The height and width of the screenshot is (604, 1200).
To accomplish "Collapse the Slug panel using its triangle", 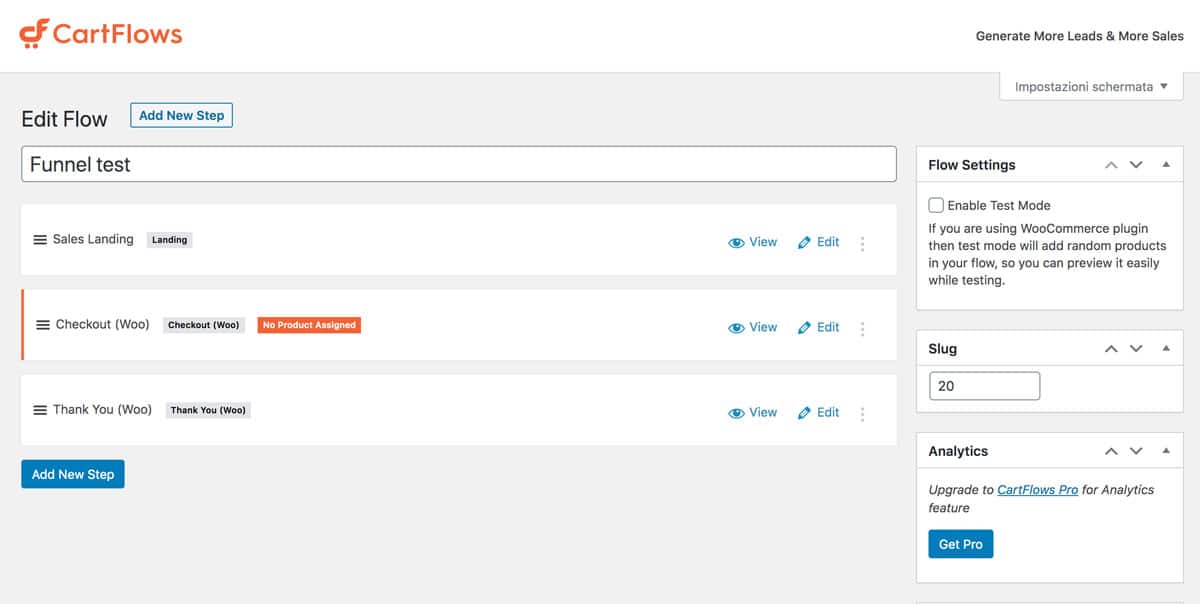I will tap(1166, 348).
